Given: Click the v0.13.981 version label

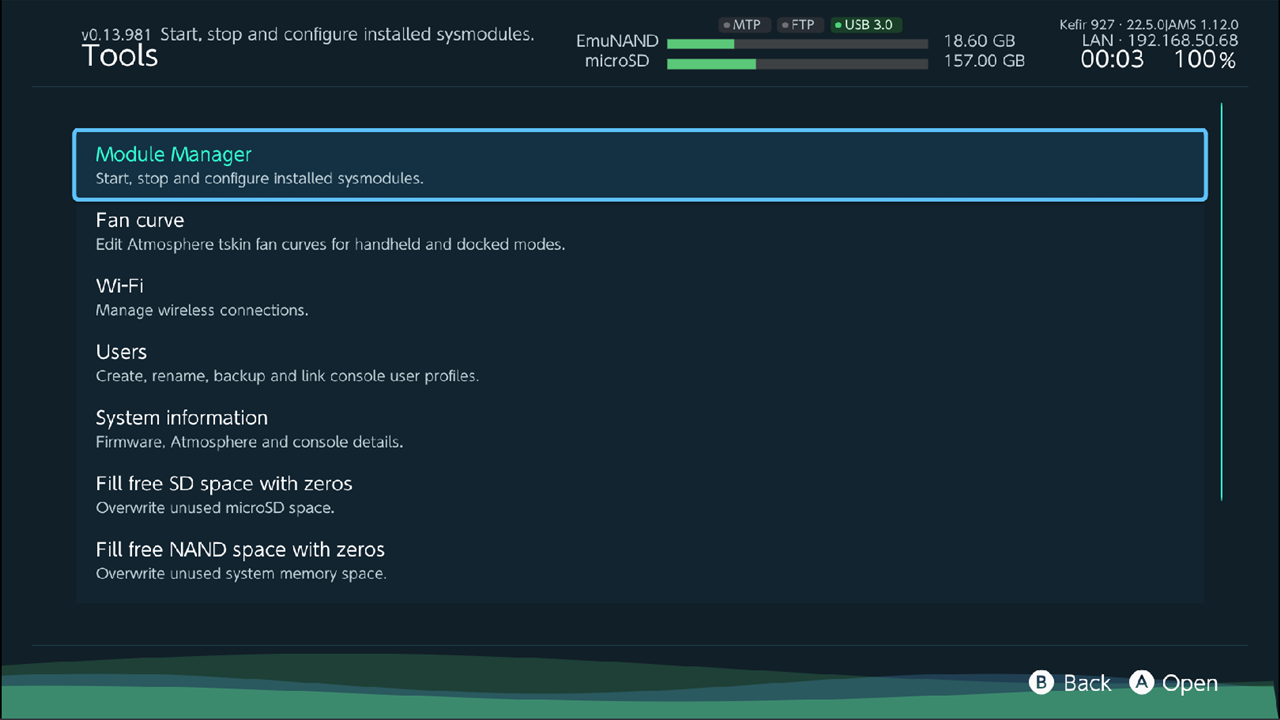Looking at the screenshot, I should [x=117, y=35].
